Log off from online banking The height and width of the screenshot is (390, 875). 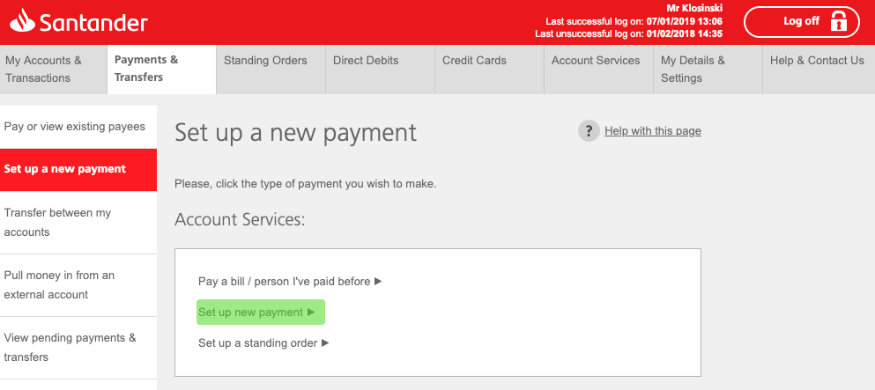802,22
